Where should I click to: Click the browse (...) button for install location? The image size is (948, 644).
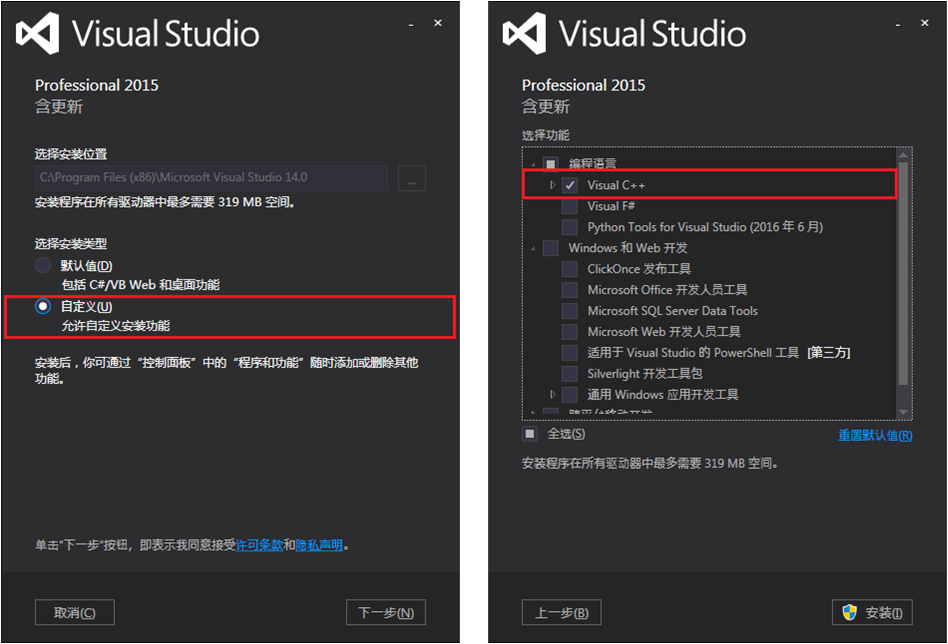pyautogui.click(x=412, y=178)
